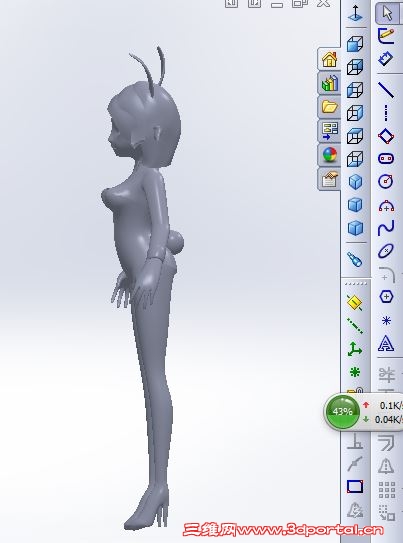Click the blue corner rectangle icon
Screen dimensions: 403x543
coord(355,486)
